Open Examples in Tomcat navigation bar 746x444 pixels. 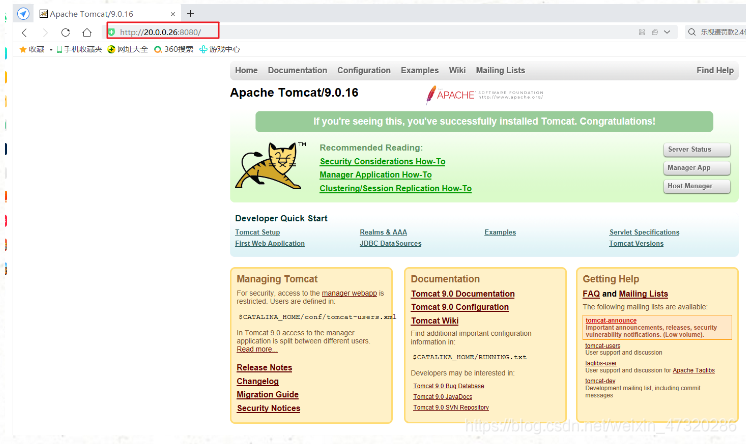(x=420, y=70)
